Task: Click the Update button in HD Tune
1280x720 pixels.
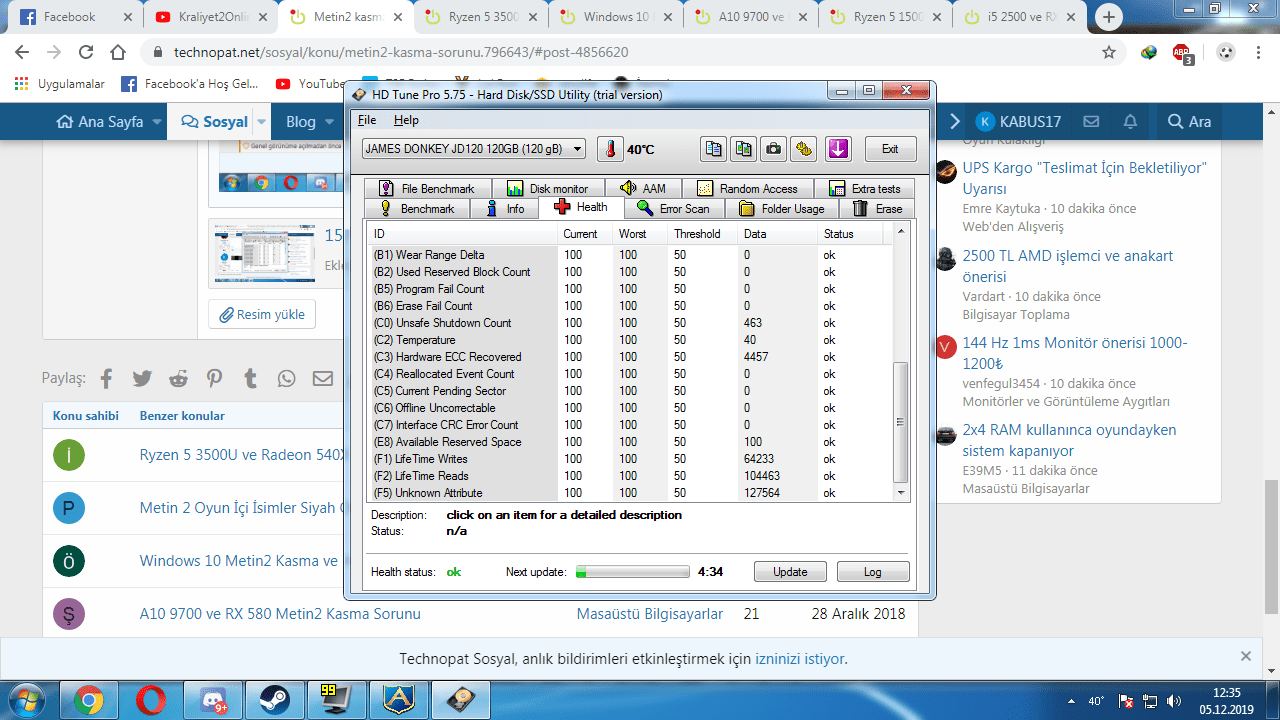Action: point(790,572)
